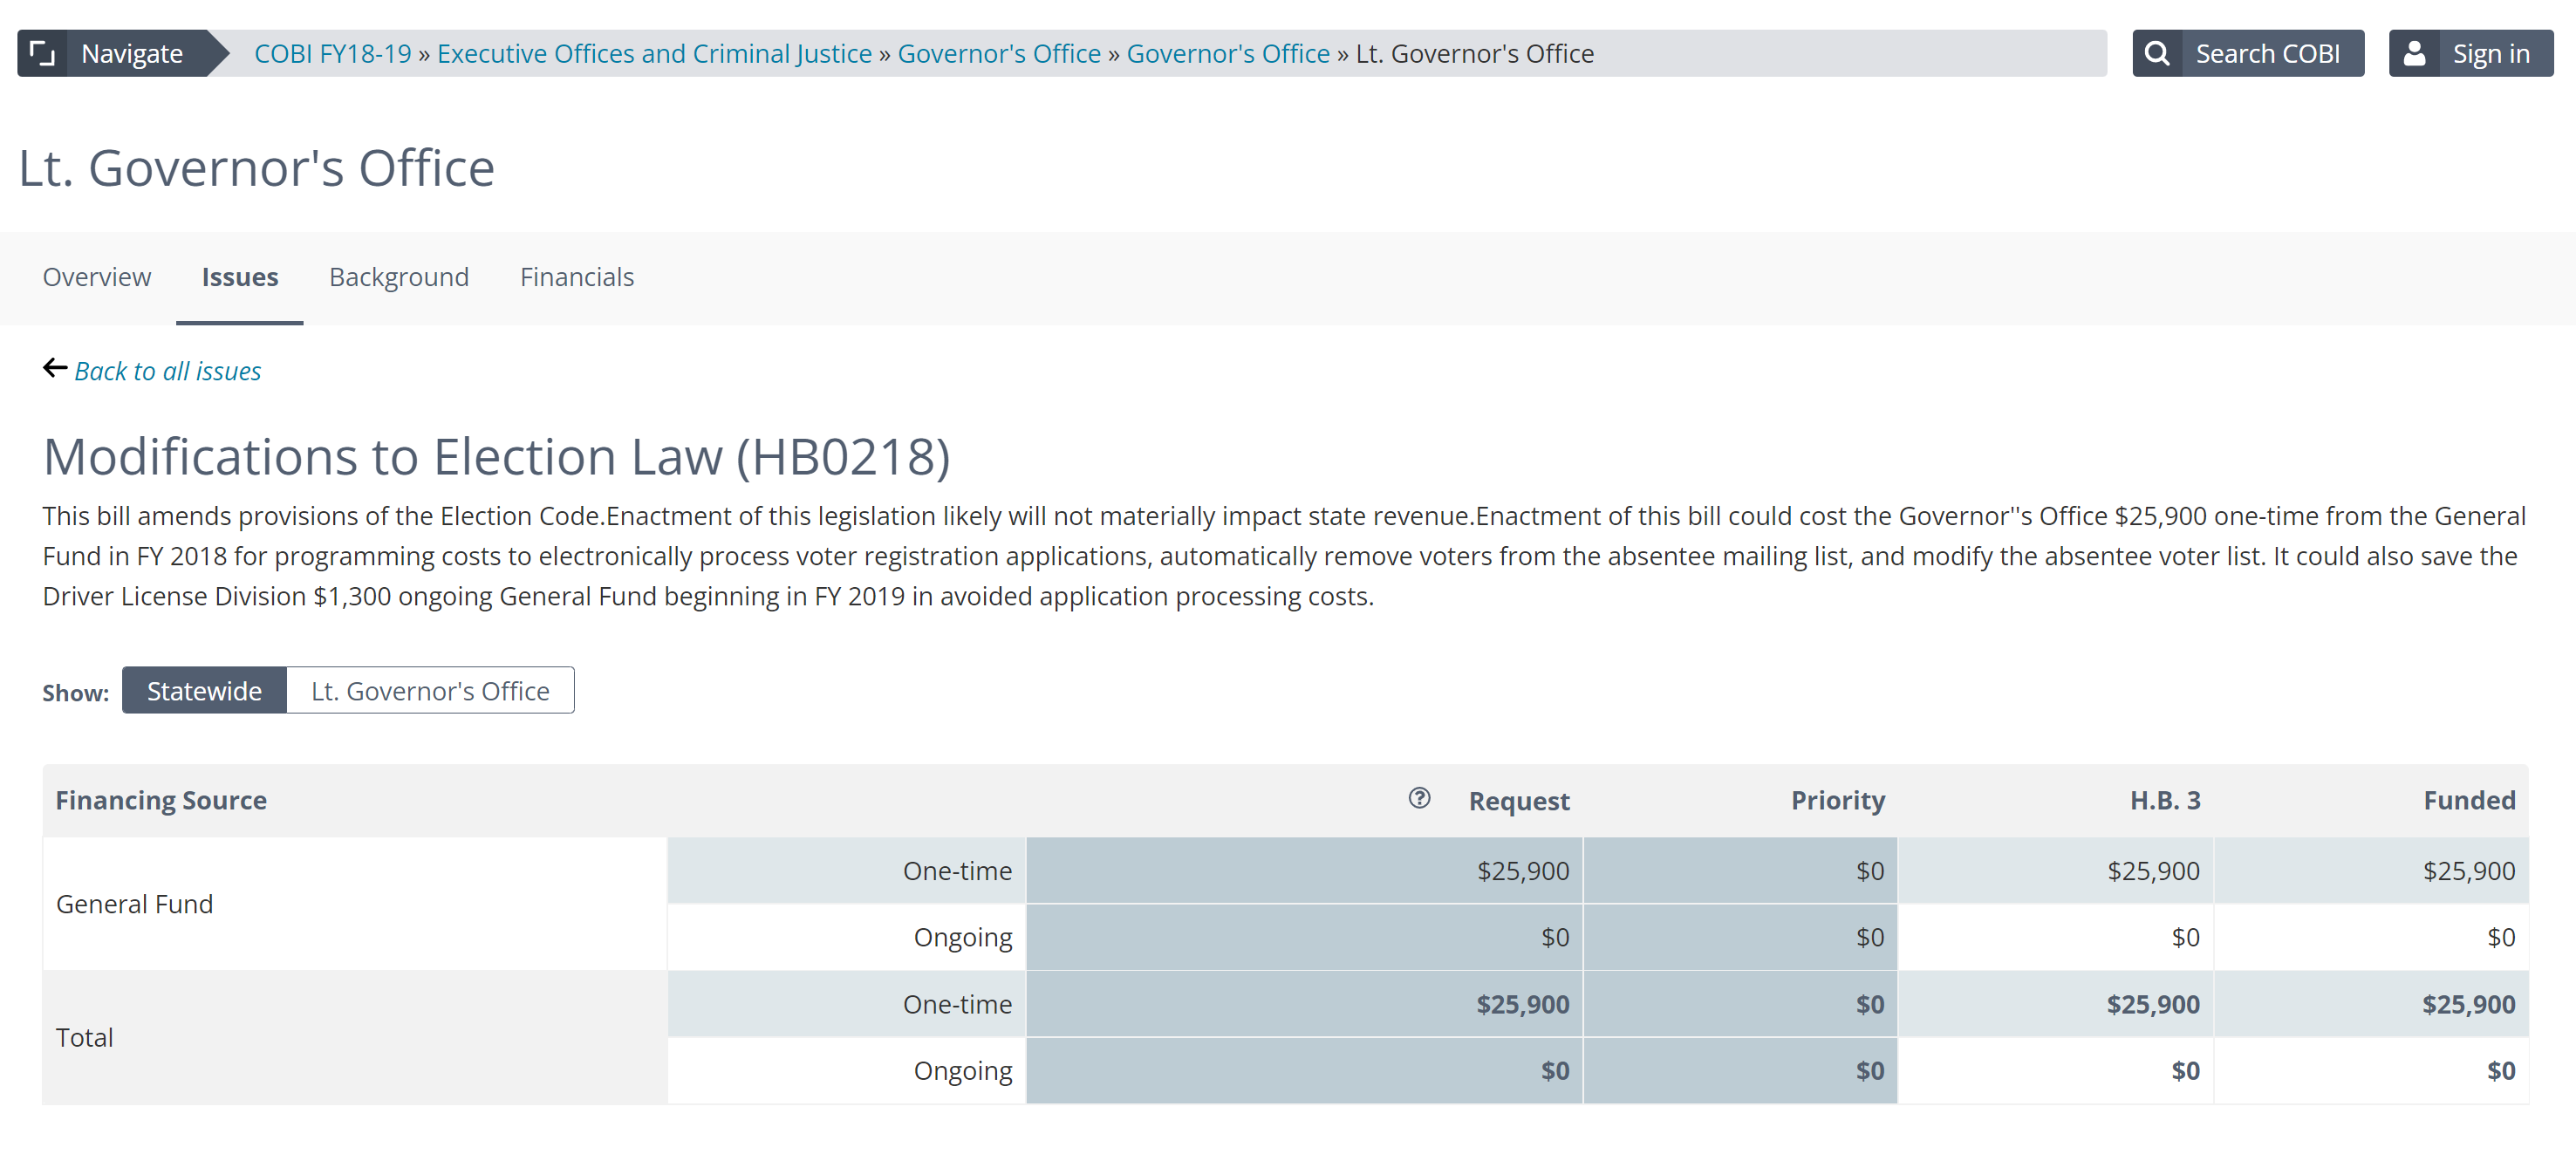Viewport: 2576px width, 1161px height.
Task: Click the Request column header
Action: coord(1518,801)
